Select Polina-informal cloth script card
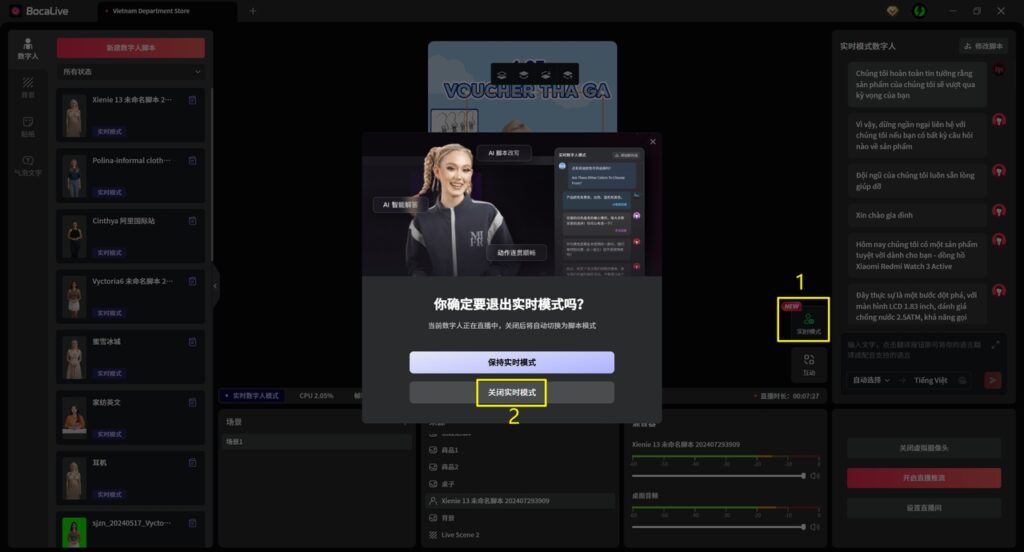This screenshot has height=552, width=1024. [131, 176]
